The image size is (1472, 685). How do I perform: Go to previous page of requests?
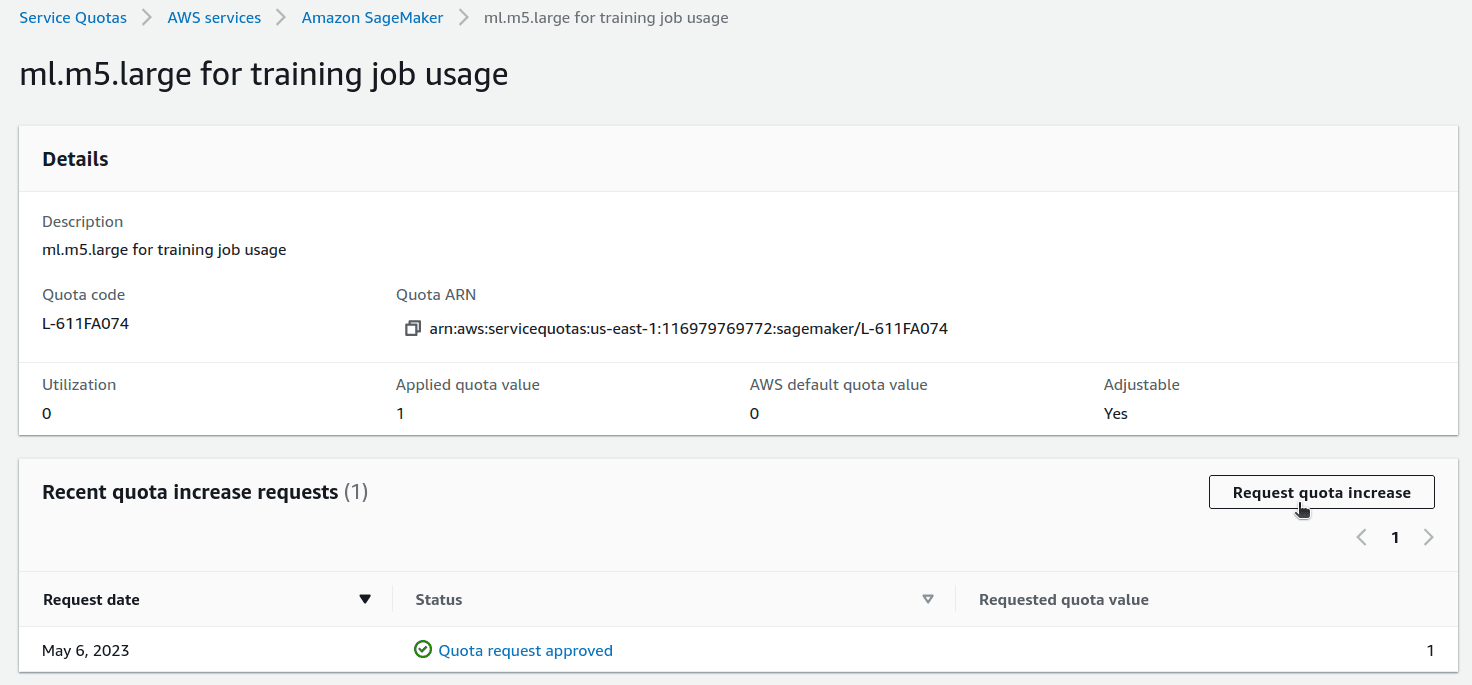(x=1361, y=538)
